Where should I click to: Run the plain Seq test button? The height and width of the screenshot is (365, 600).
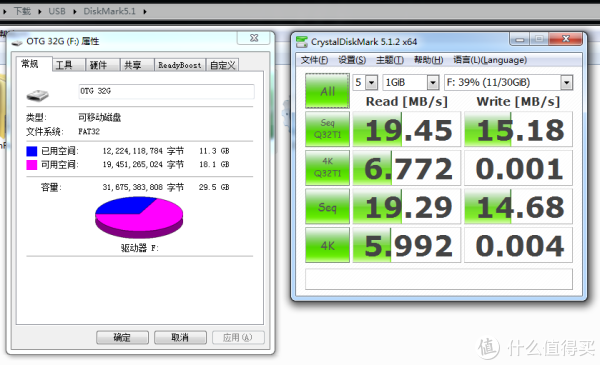tap(327, 206)
